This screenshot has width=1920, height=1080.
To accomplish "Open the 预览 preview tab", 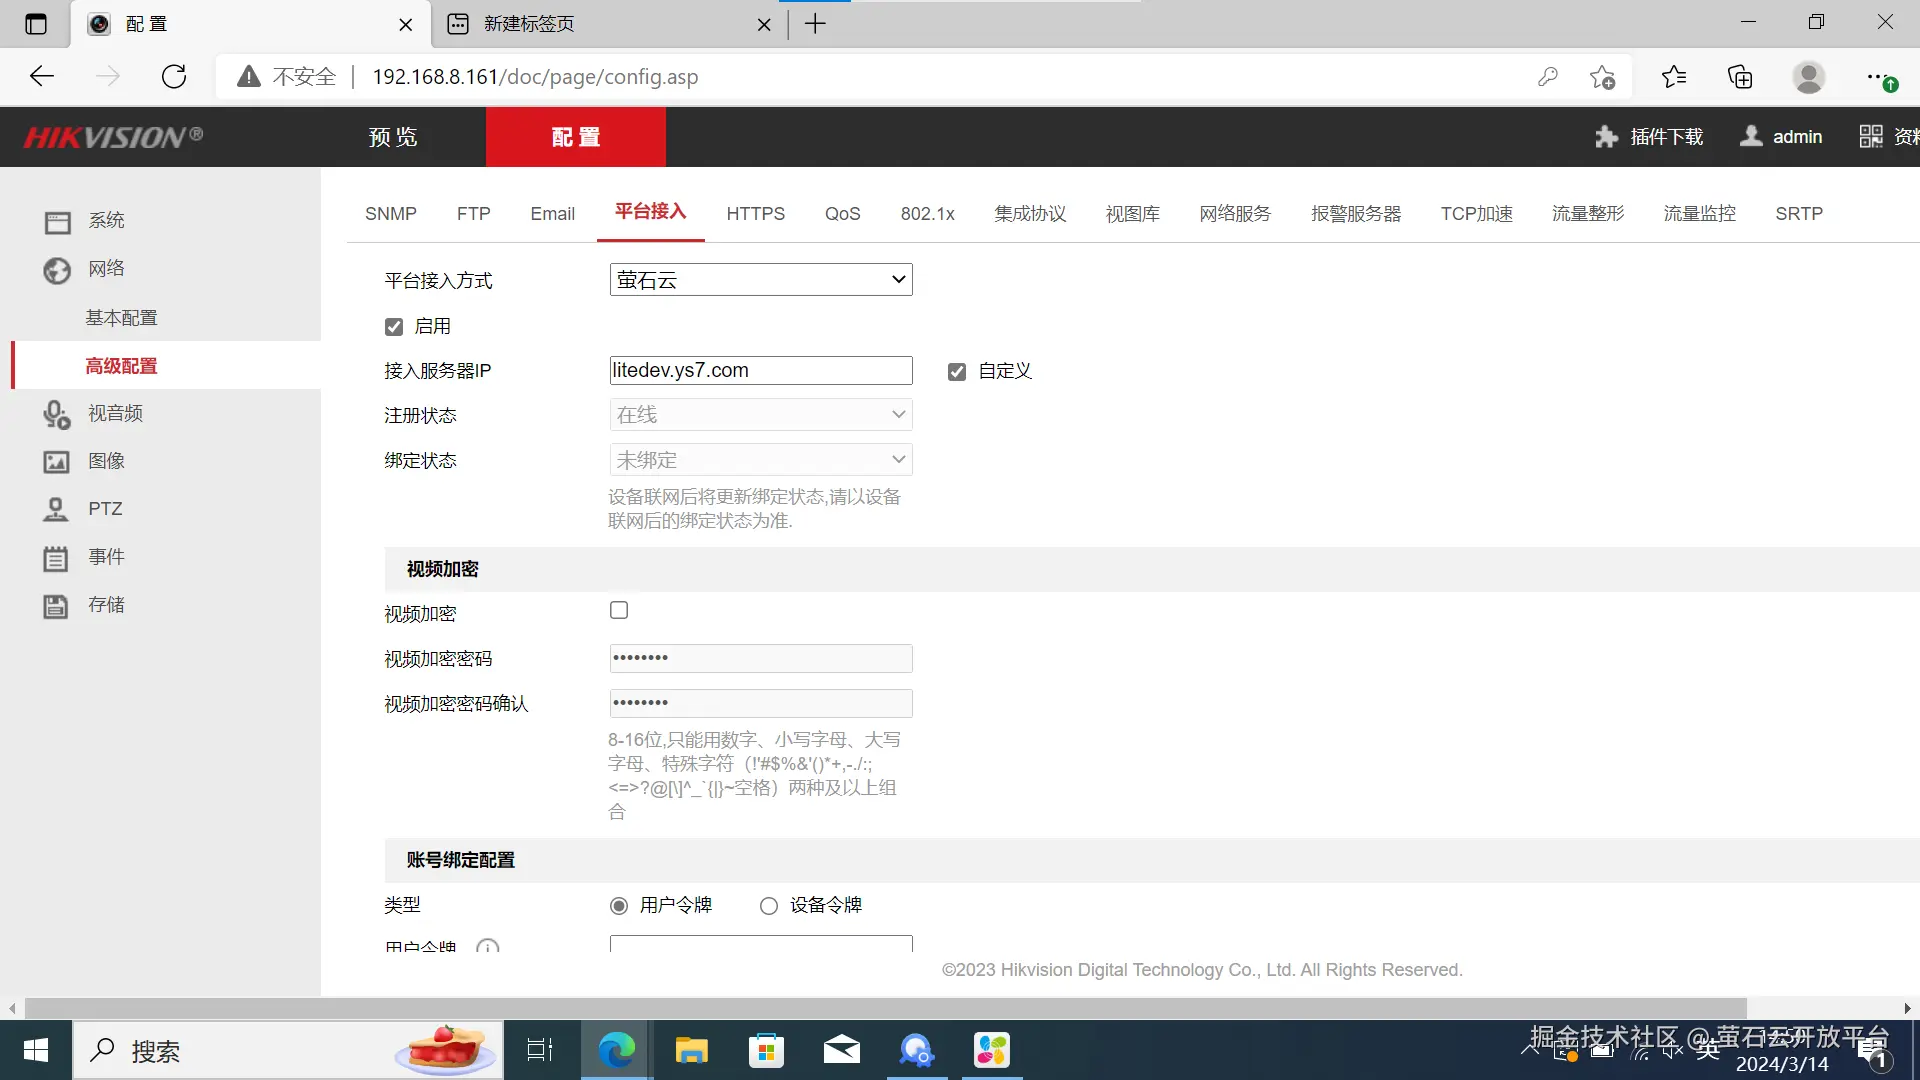I will point(393,137).
